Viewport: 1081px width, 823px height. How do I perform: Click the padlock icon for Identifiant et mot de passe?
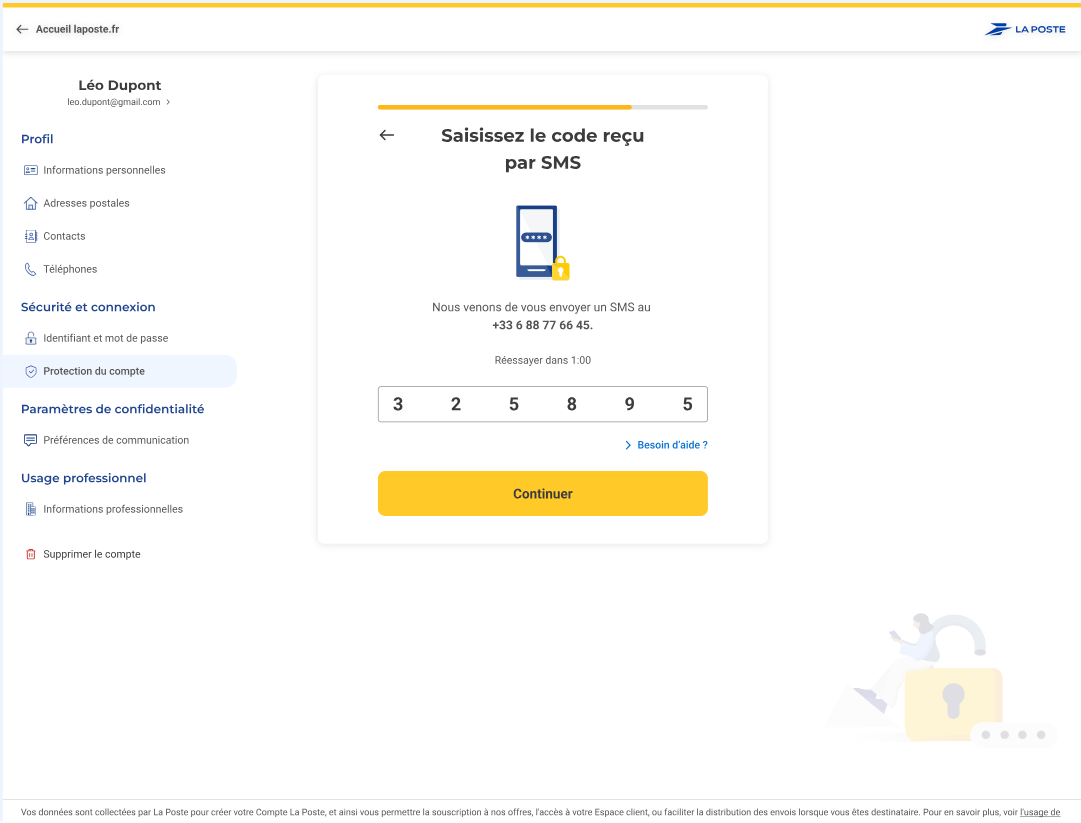tap(31, 338)
